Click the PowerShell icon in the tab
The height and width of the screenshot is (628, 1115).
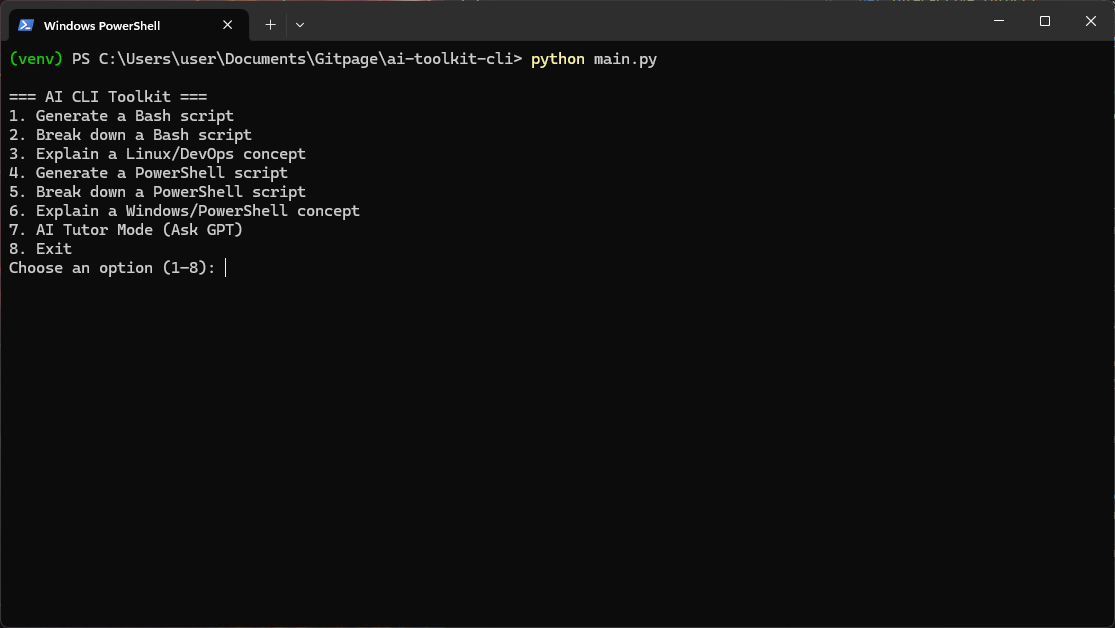26,25
